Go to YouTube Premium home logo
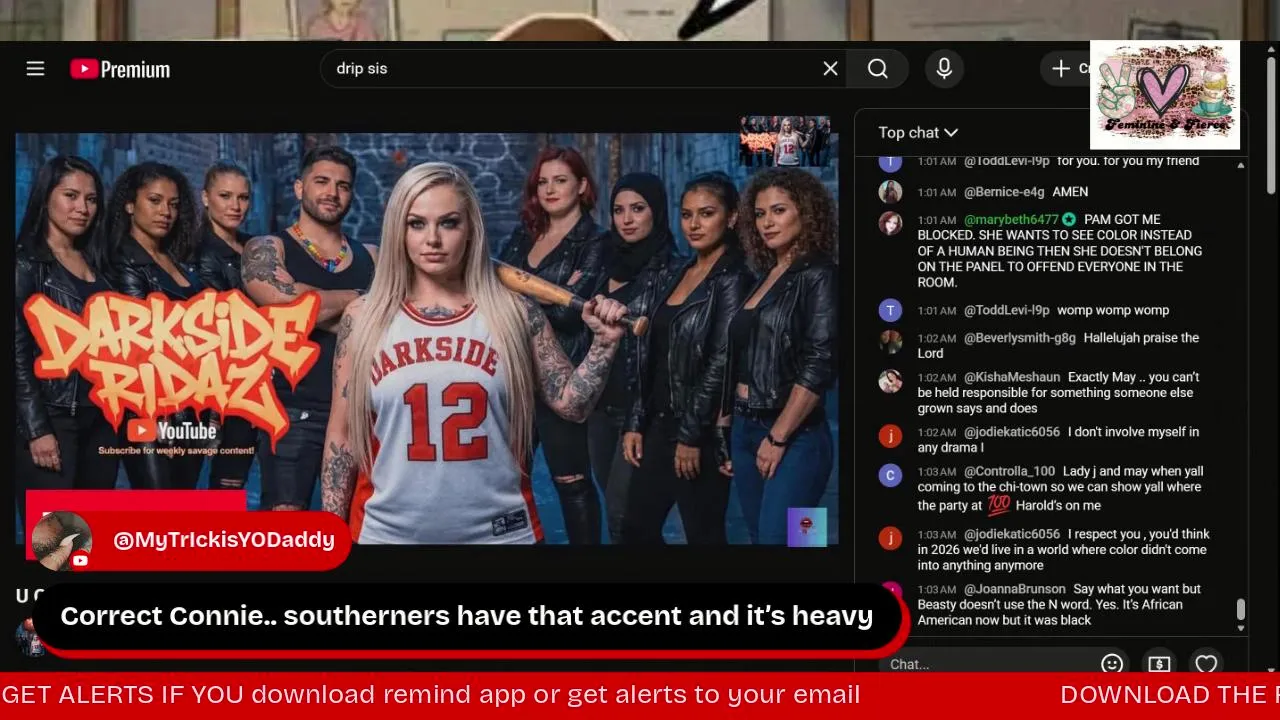Viewport: 1280px width, 720px height. coord(120,69)
